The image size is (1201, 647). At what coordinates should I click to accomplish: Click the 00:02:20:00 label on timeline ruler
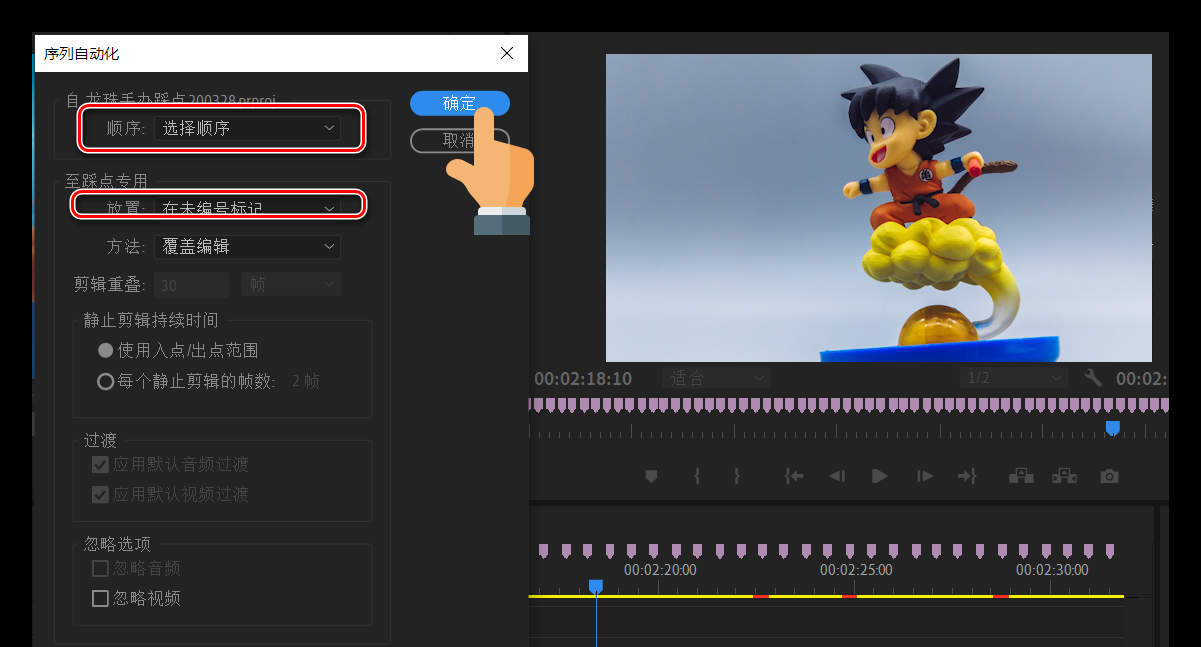(660, 570)
